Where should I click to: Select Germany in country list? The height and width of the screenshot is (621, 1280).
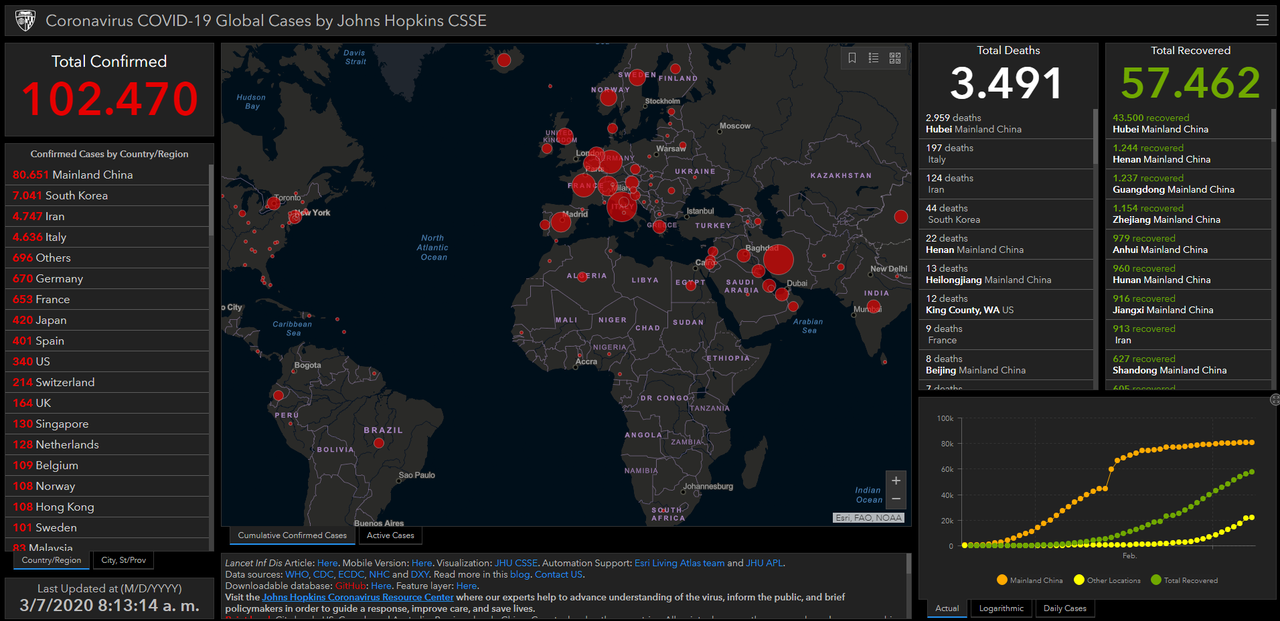click(108, 279)
